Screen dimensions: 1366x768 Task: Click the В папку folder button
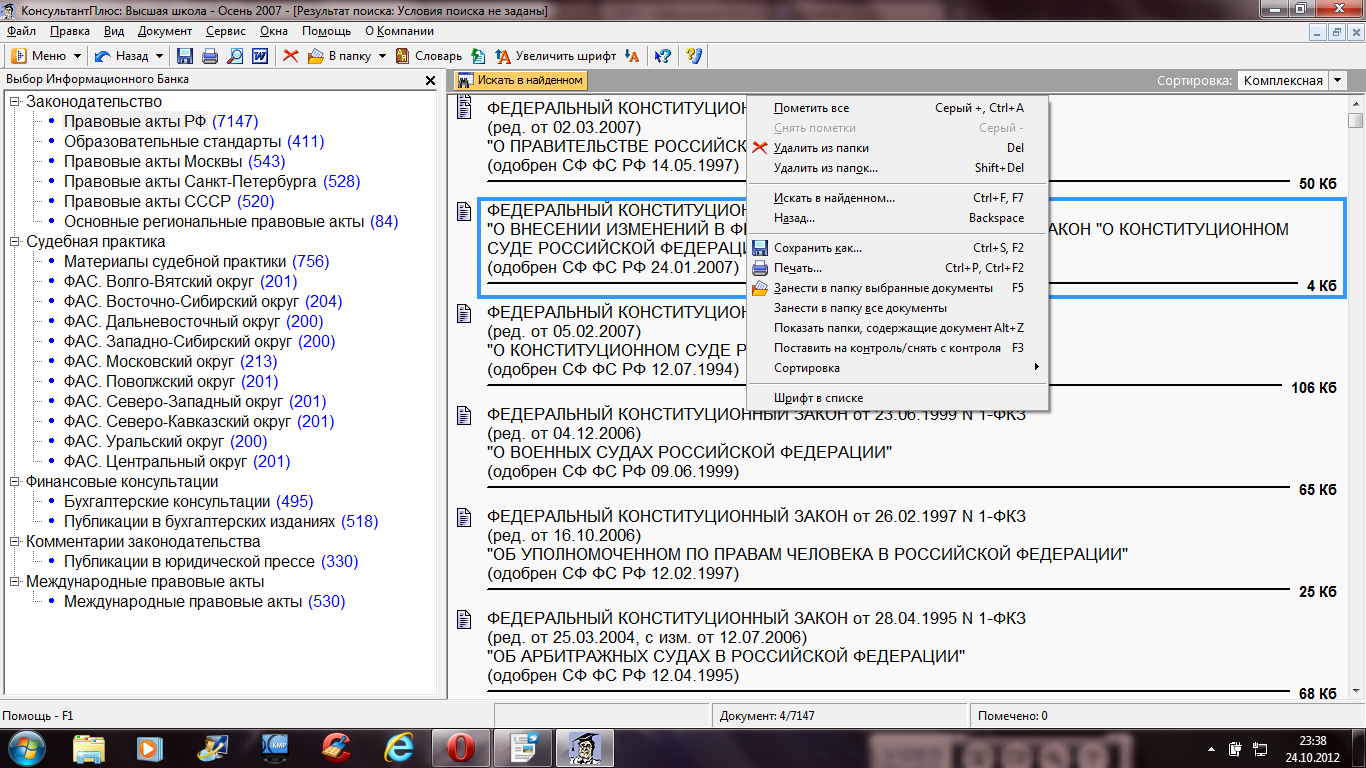click(339, 56)
